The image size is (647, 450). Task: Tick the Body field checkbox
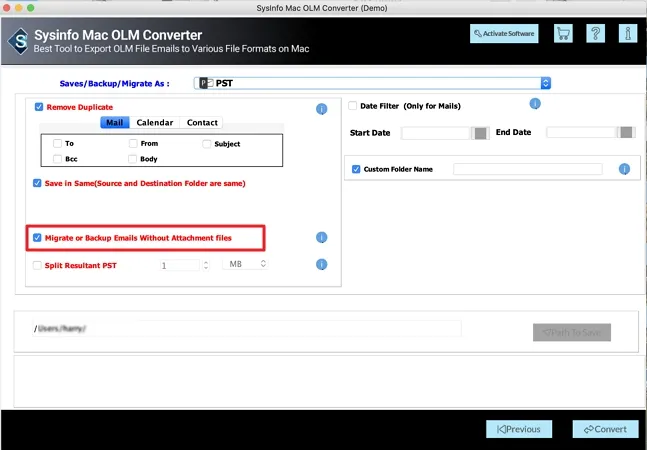(132, 159)
